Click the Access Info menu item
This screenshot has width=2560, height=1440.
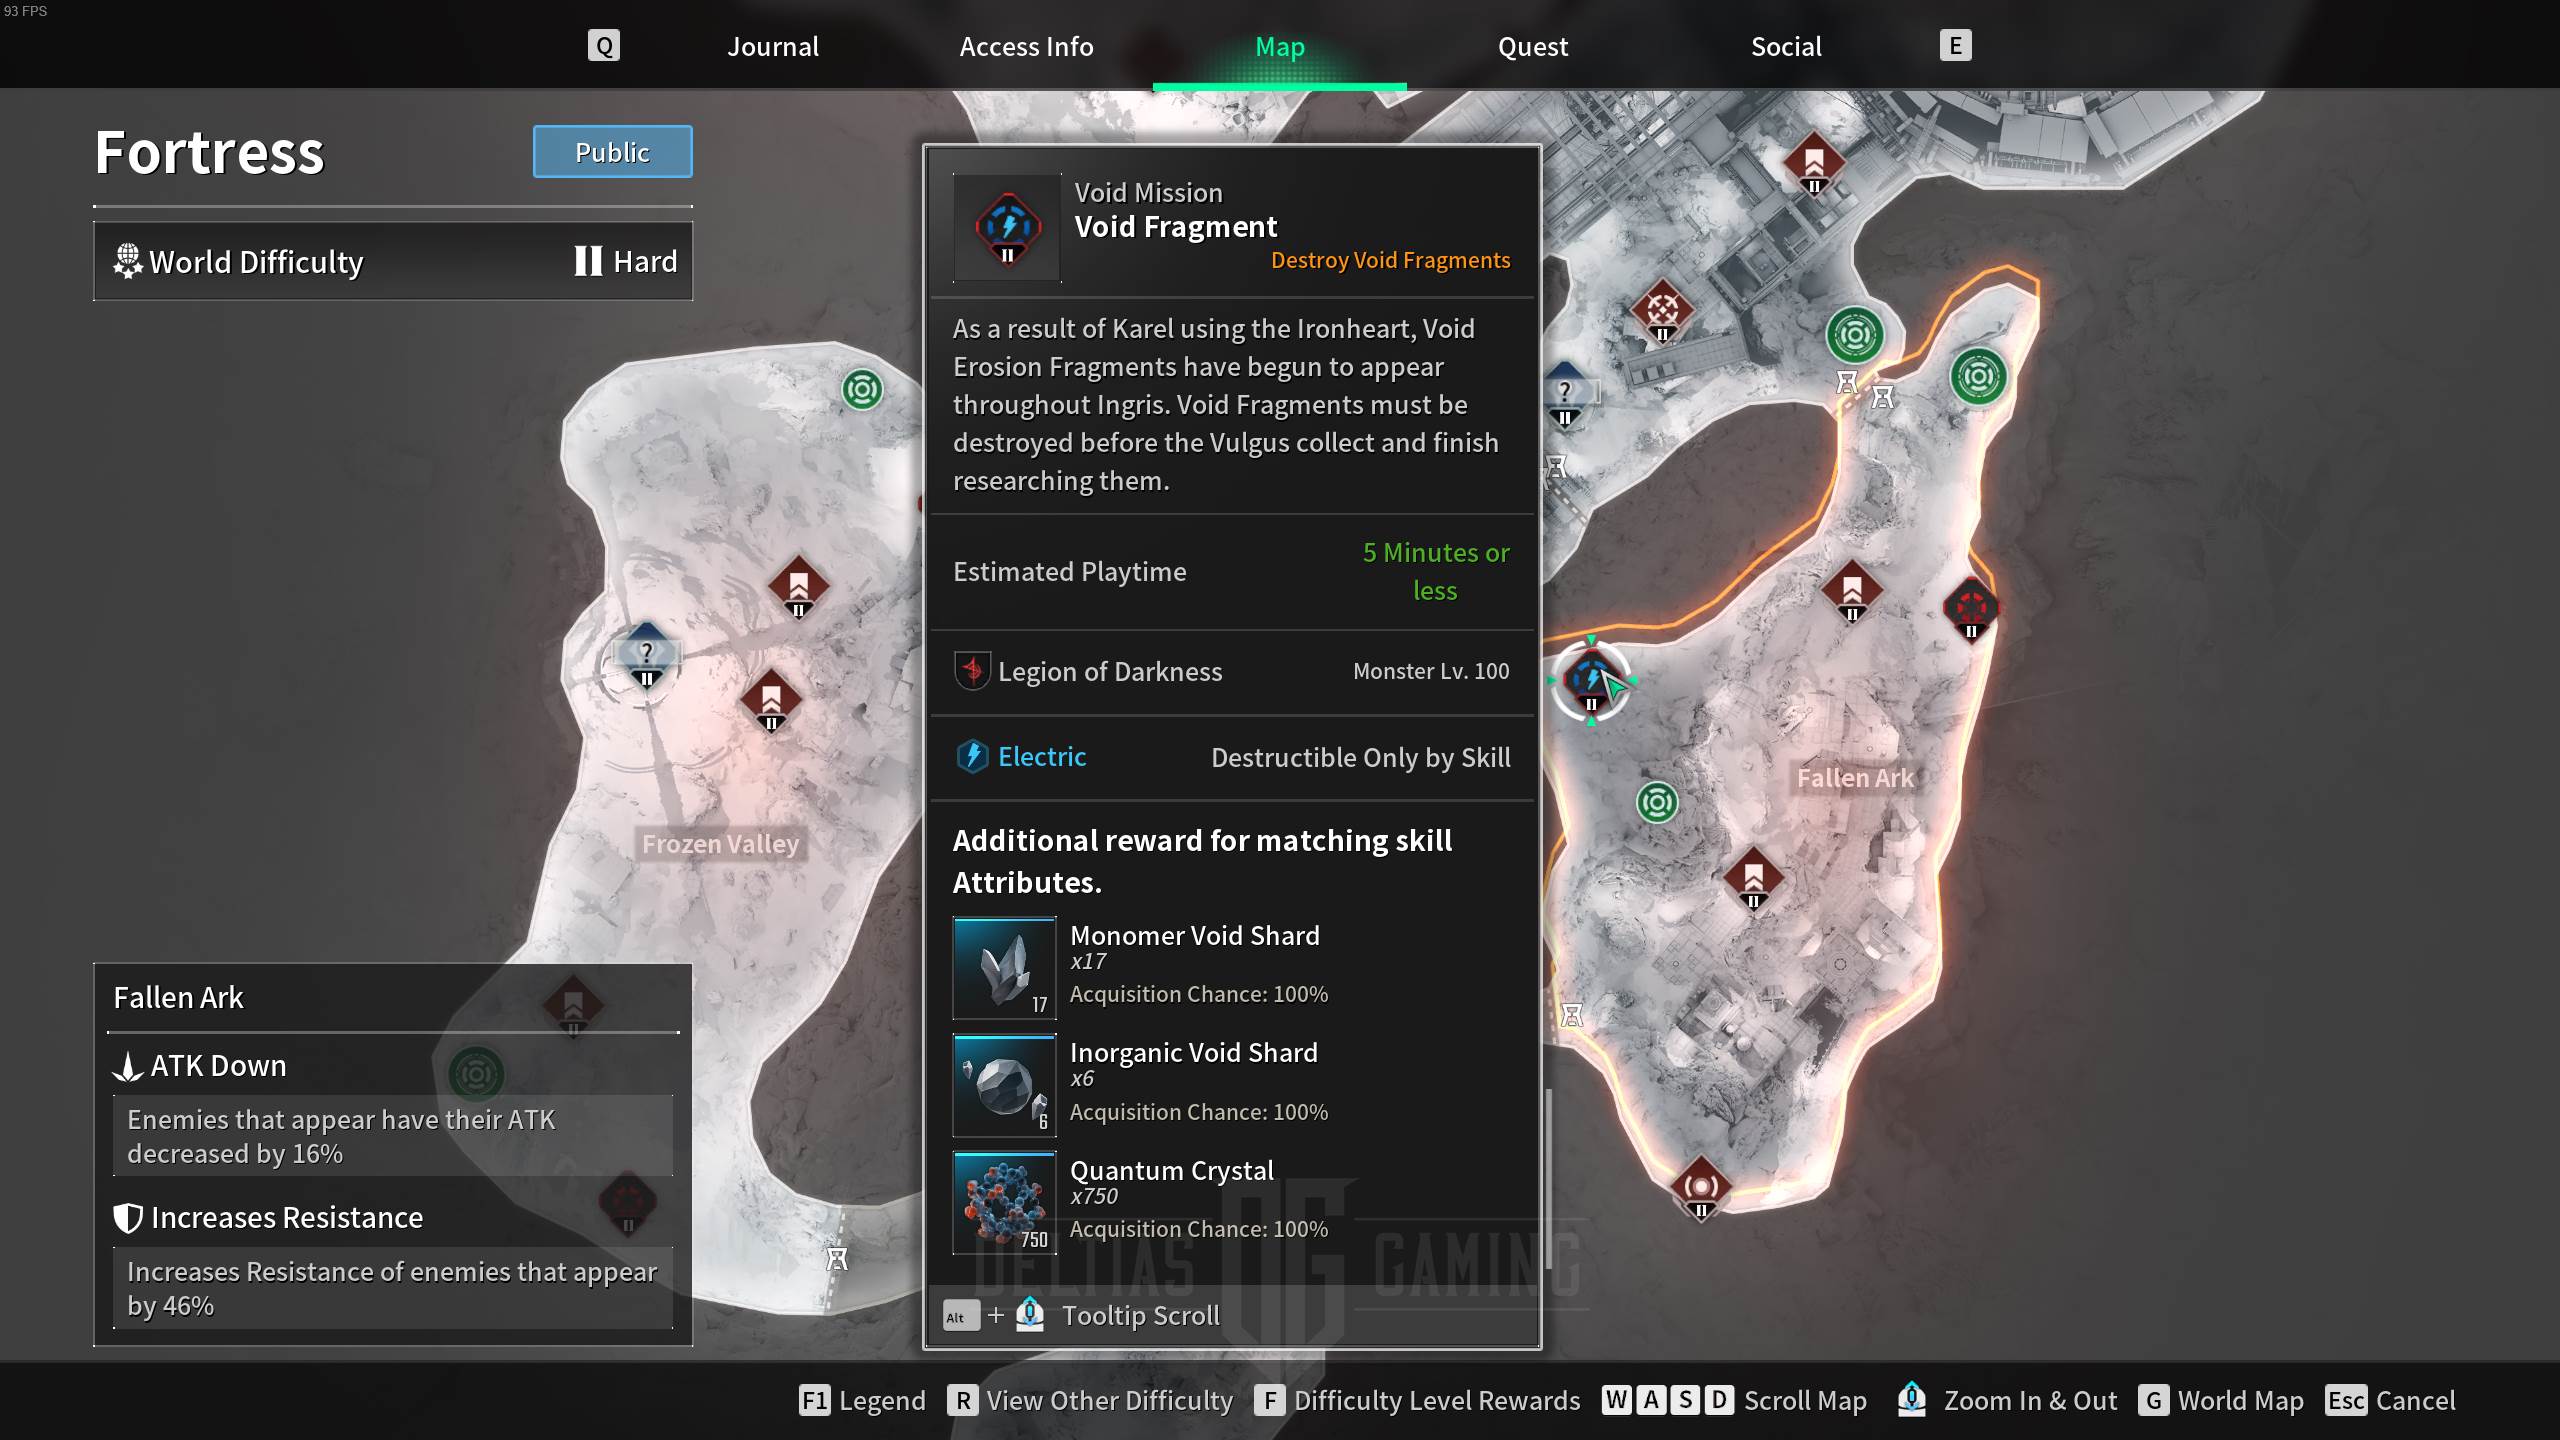[x=1025, y=46]
